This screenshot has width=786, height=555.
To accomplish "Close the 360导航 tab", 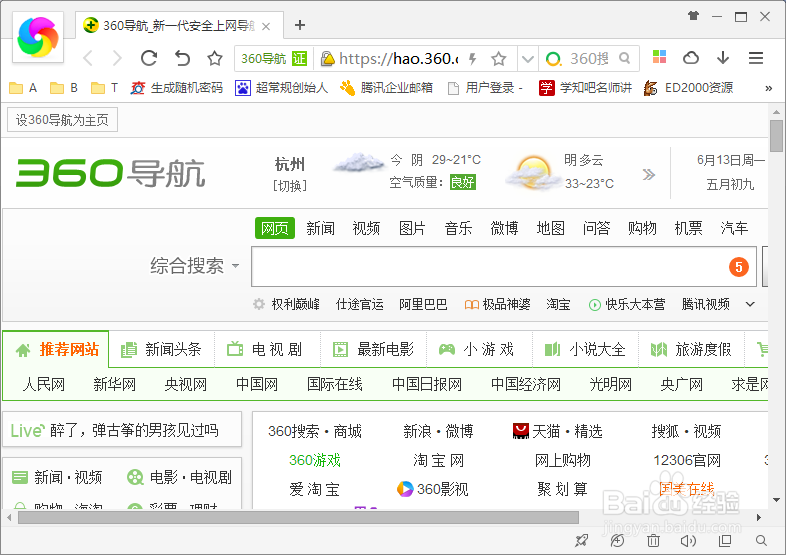I will (266, 26).
